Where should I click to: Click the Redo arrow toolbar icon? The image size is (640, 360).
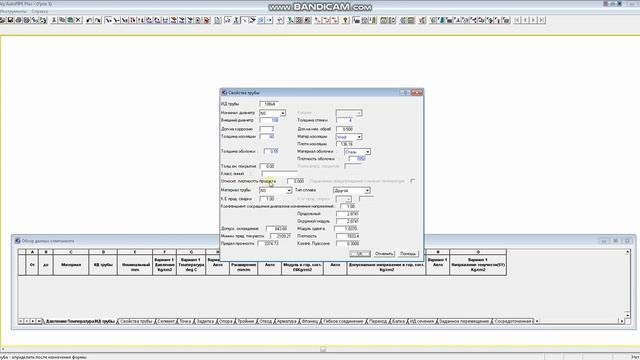tap(98, 20)
